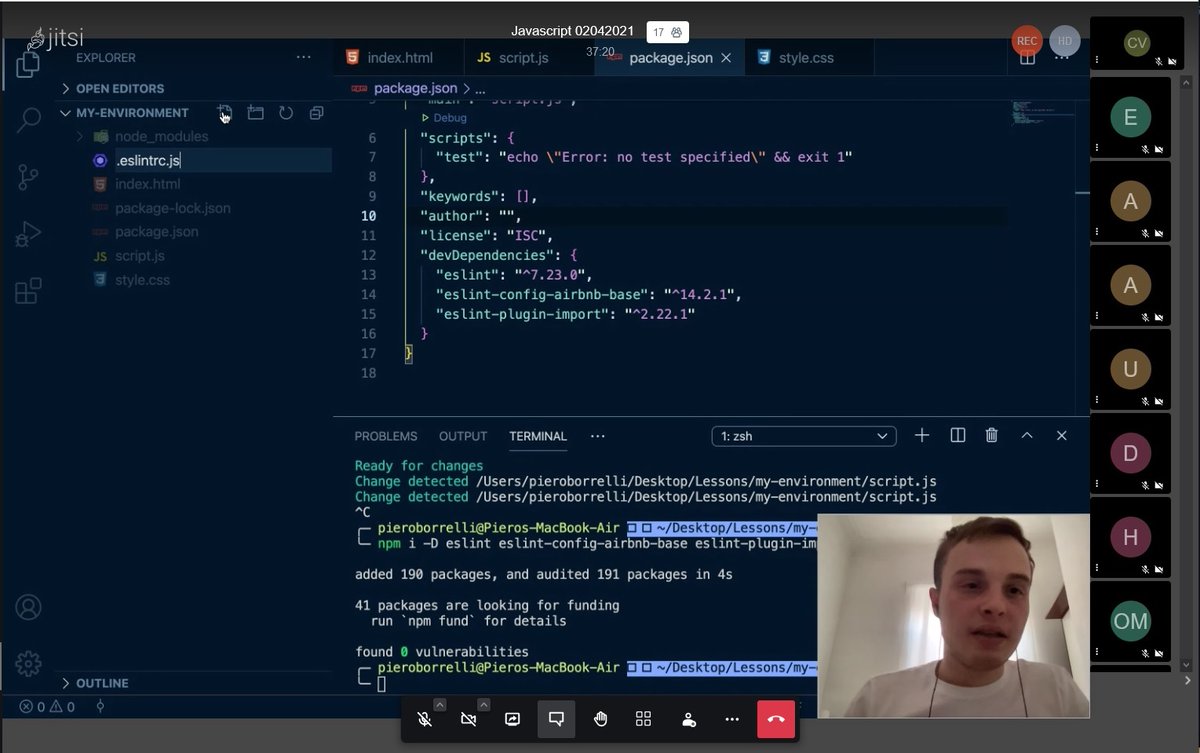1200x753 pixels.
Task: Open the invite people option
Action: (688, 719)
